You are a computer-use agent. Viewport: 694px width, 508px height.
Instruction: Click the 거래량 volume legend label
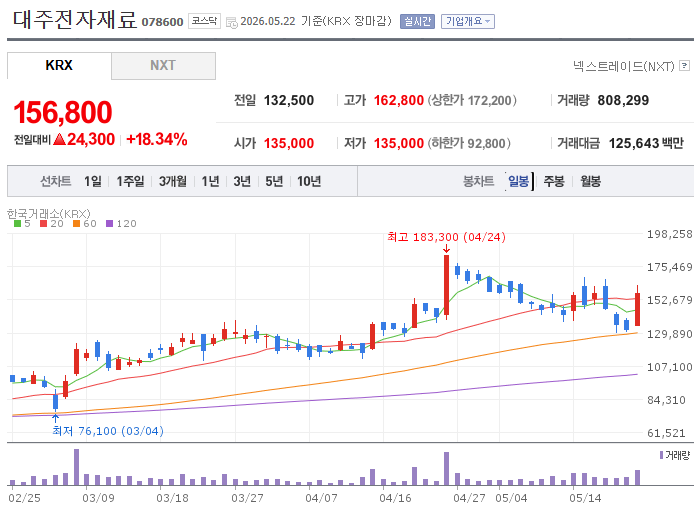tap(678, 455)
